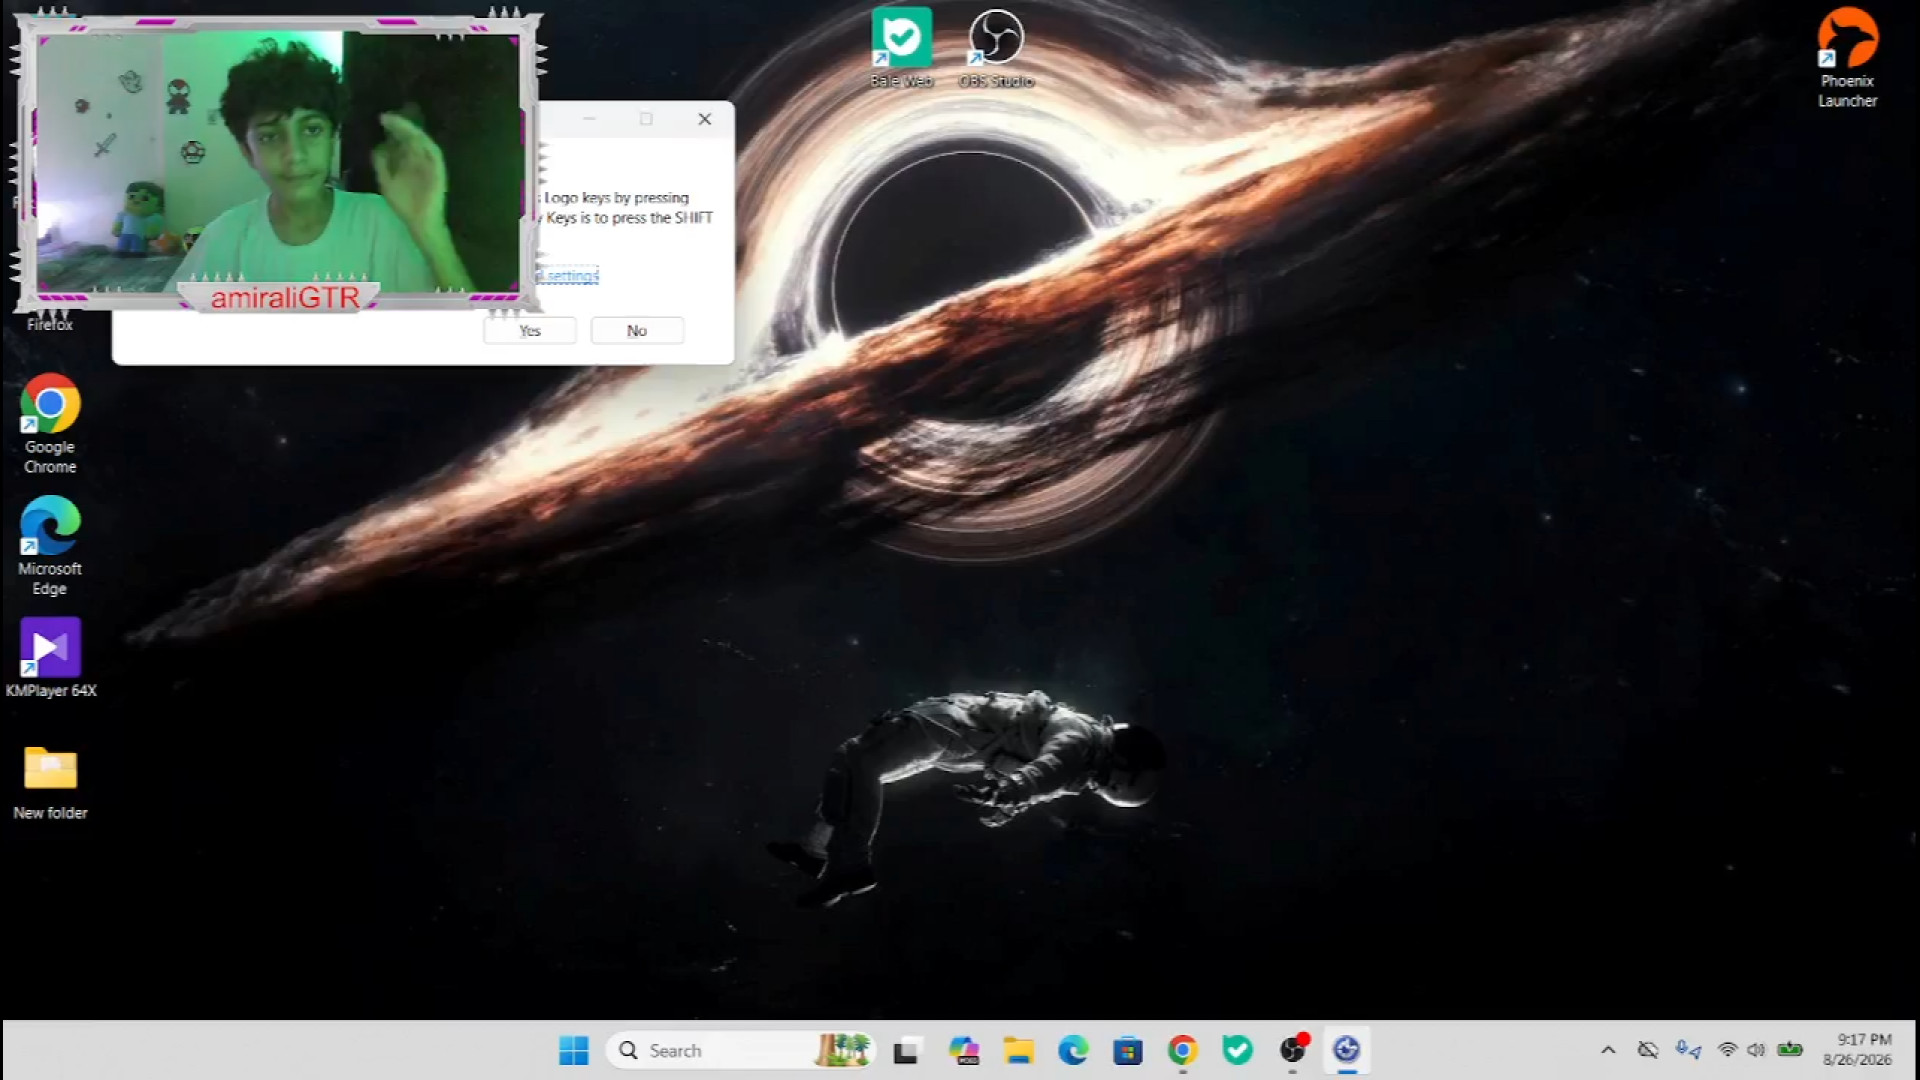The image size is (1920, 1080).
Task: Open the settings link in the dialog
Action: click(x=568, y=276)
